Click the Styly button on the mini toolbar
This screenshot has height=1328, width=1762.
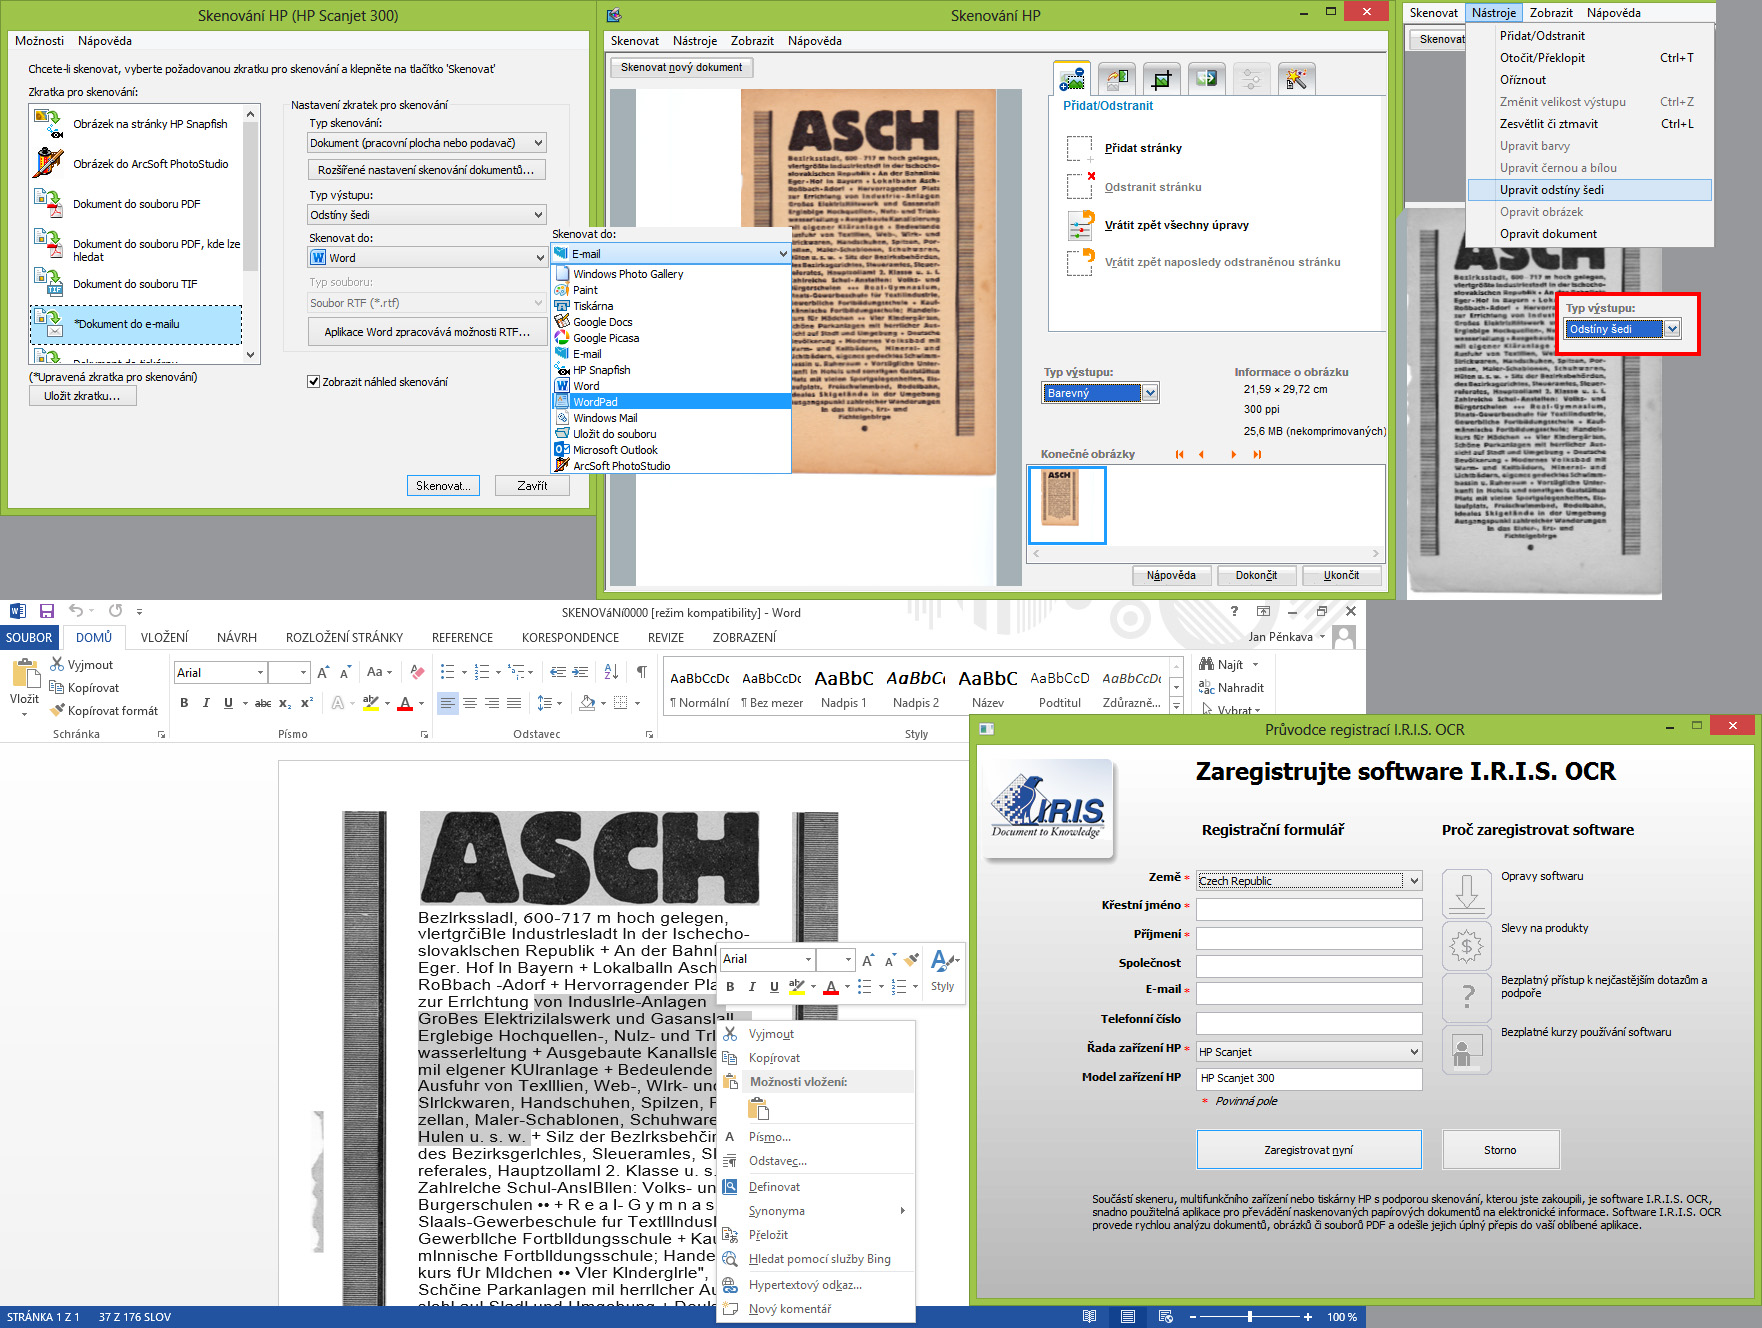tap(942, 970)
